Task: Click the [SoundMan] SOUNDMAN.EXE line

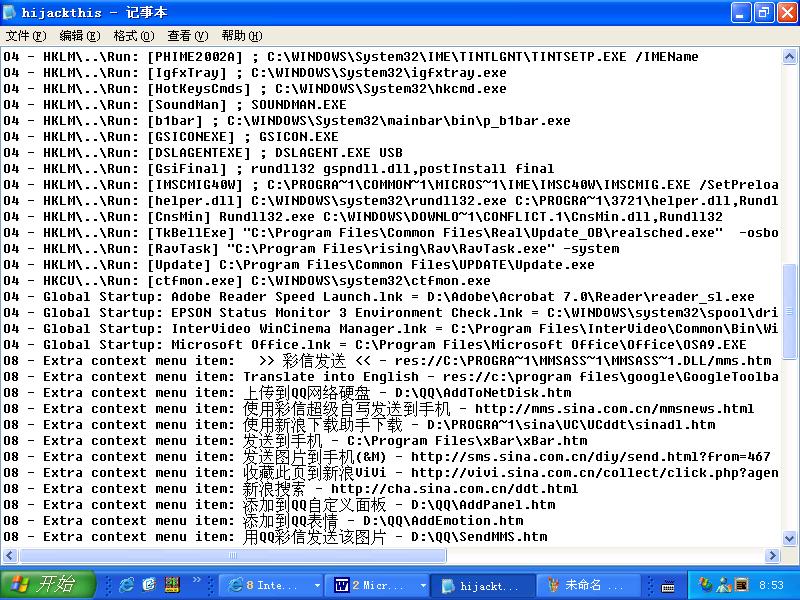Action: [x=175, y=105]
